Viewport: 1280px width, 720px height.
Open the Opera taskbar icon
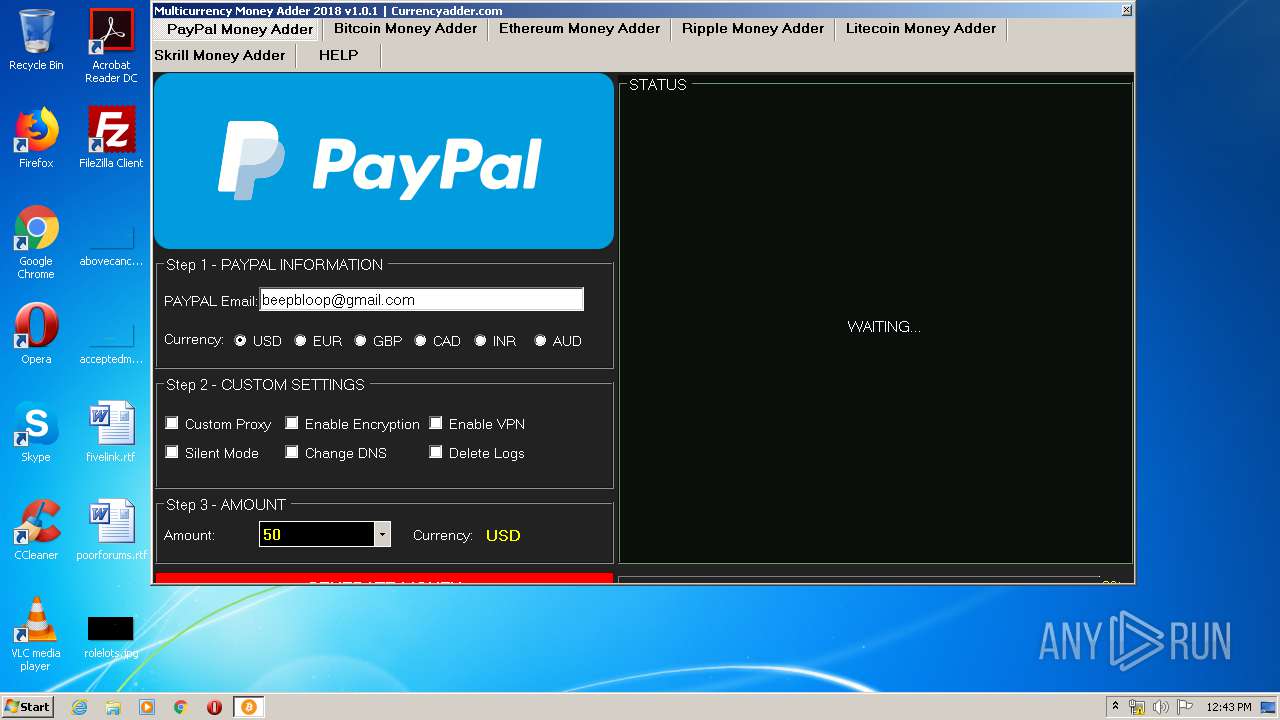(214, 707)
